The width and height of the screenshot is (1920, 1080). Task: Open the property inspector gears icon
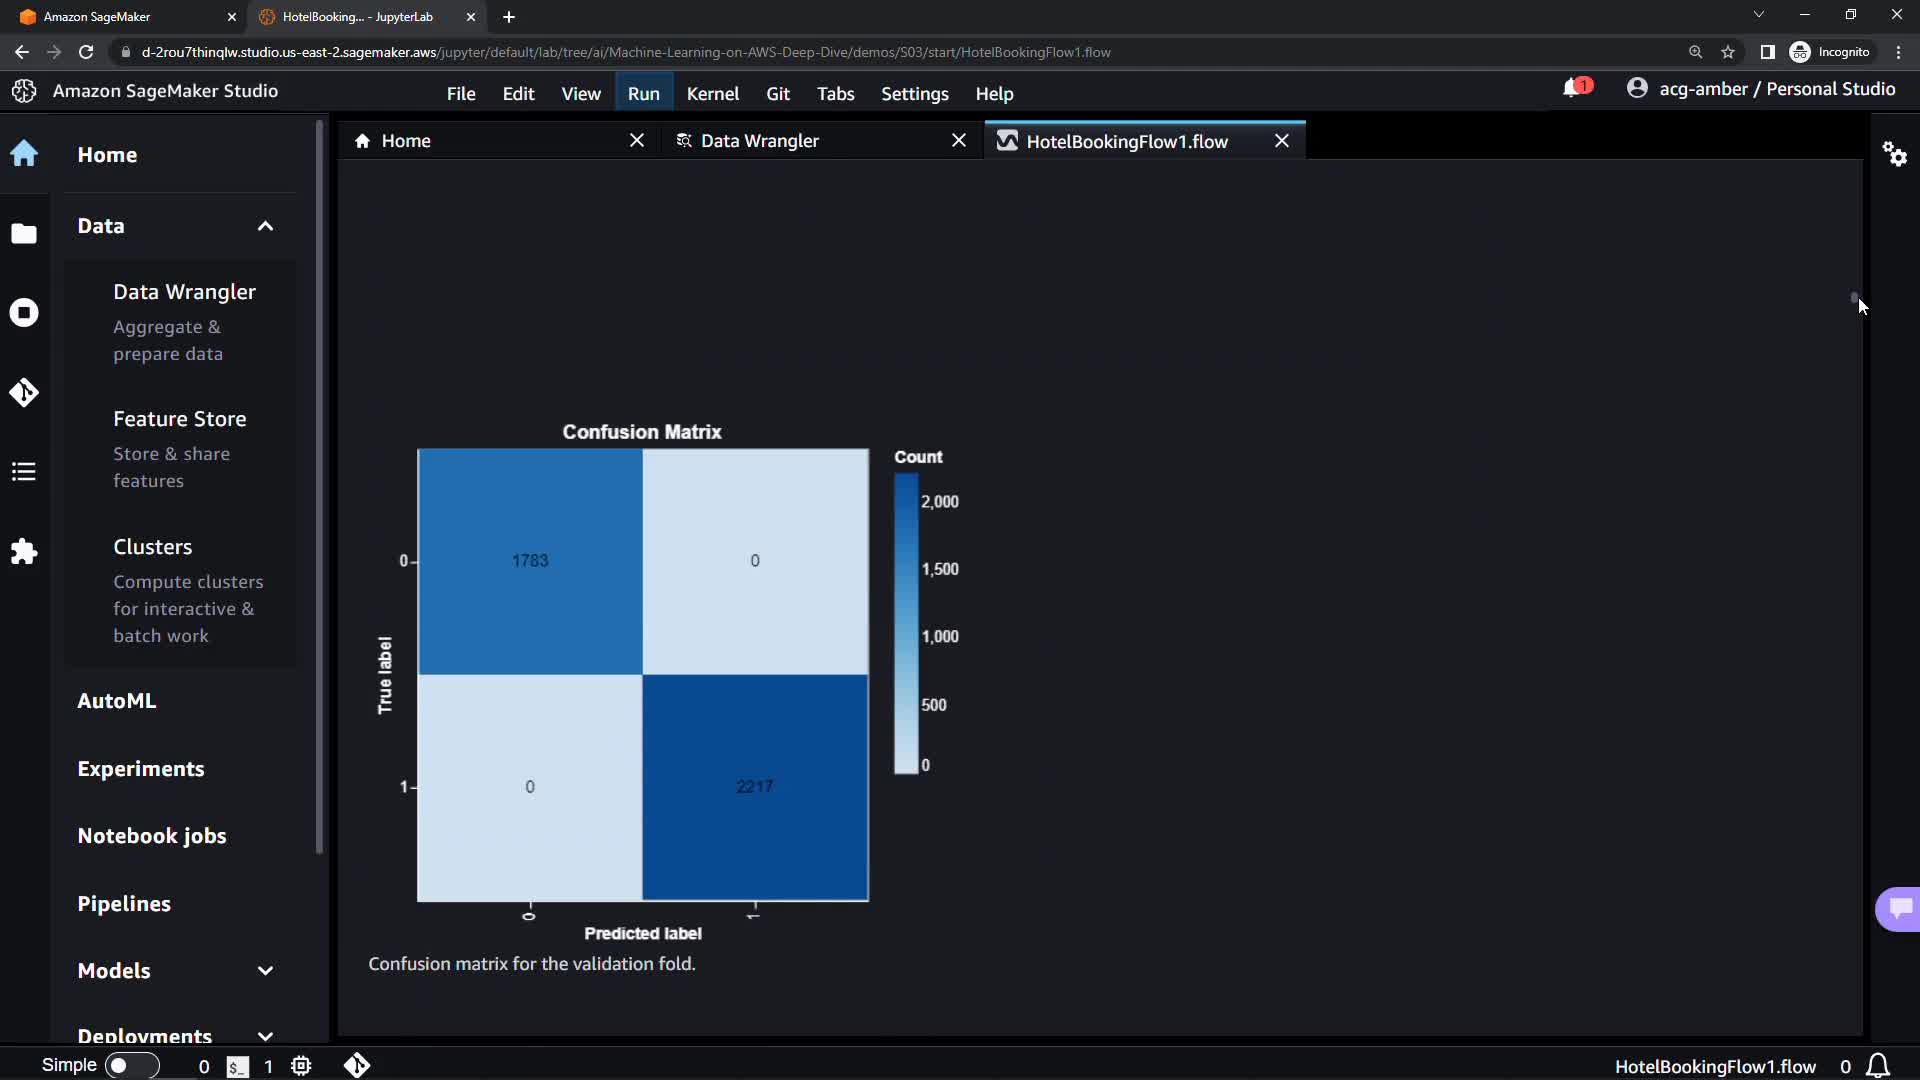pyautogui.click(x=1894, y=154)
